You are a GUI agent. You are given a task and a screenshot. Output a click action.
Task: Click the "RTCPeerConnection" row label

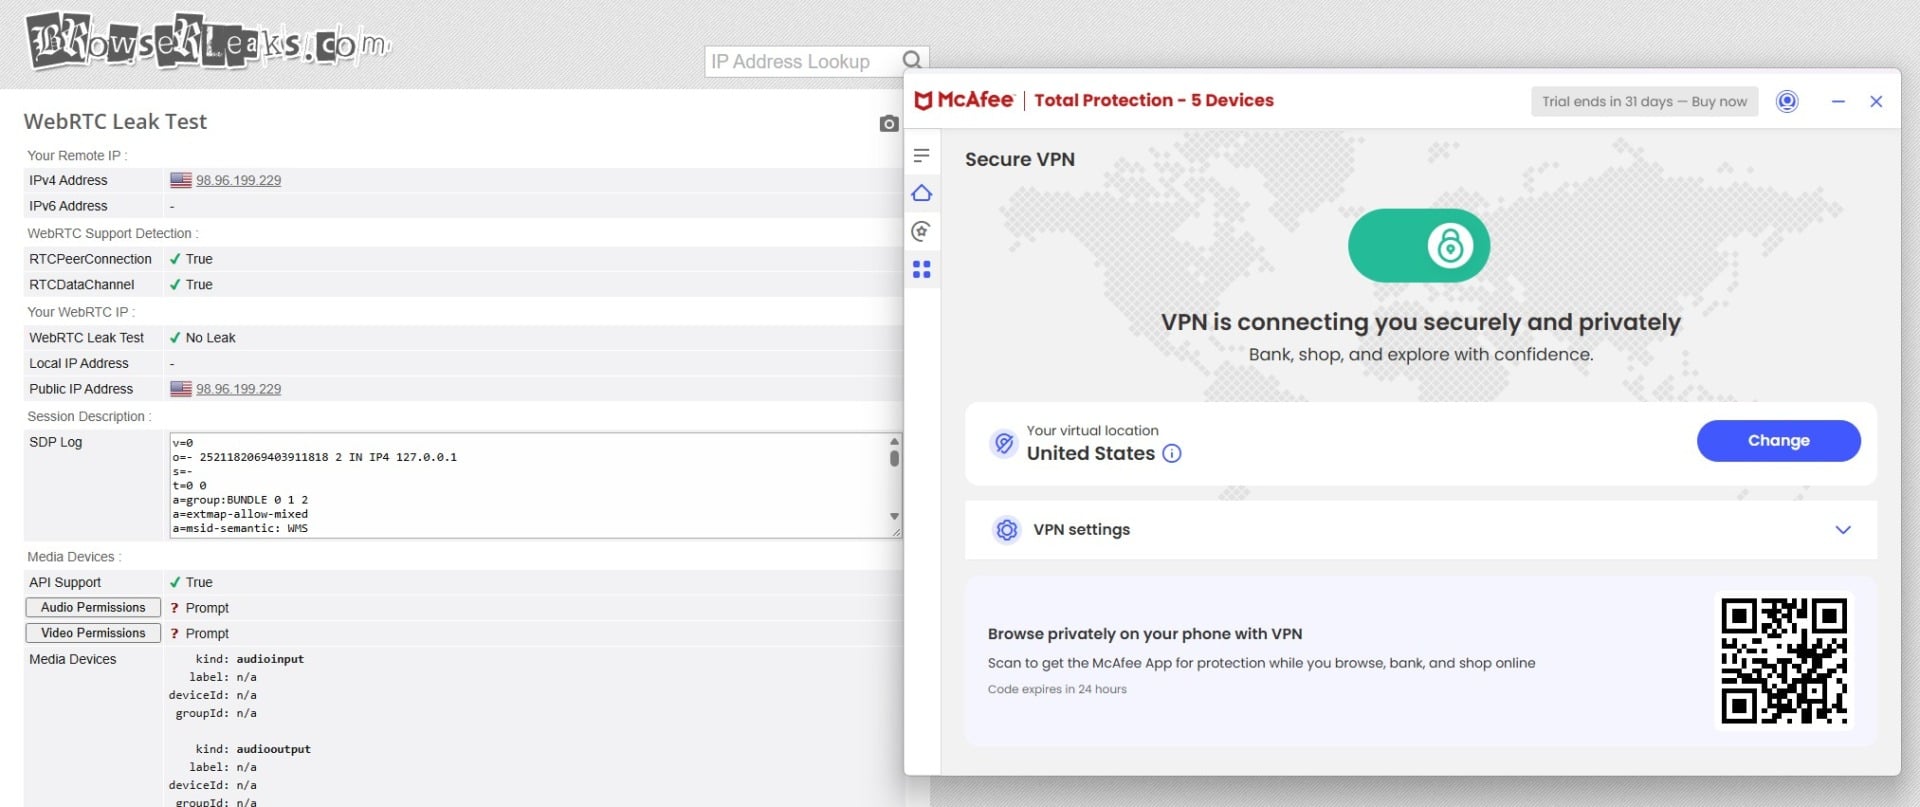click(x=90, y=259)
